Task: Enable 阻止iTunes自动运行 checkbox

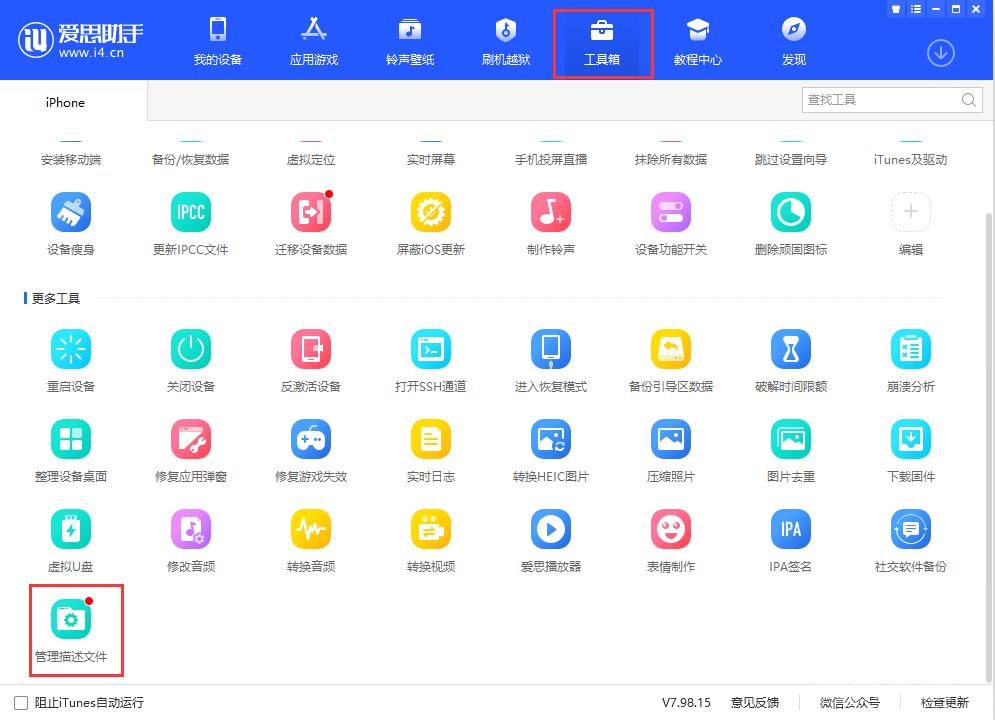Action: tap(15, 704)
